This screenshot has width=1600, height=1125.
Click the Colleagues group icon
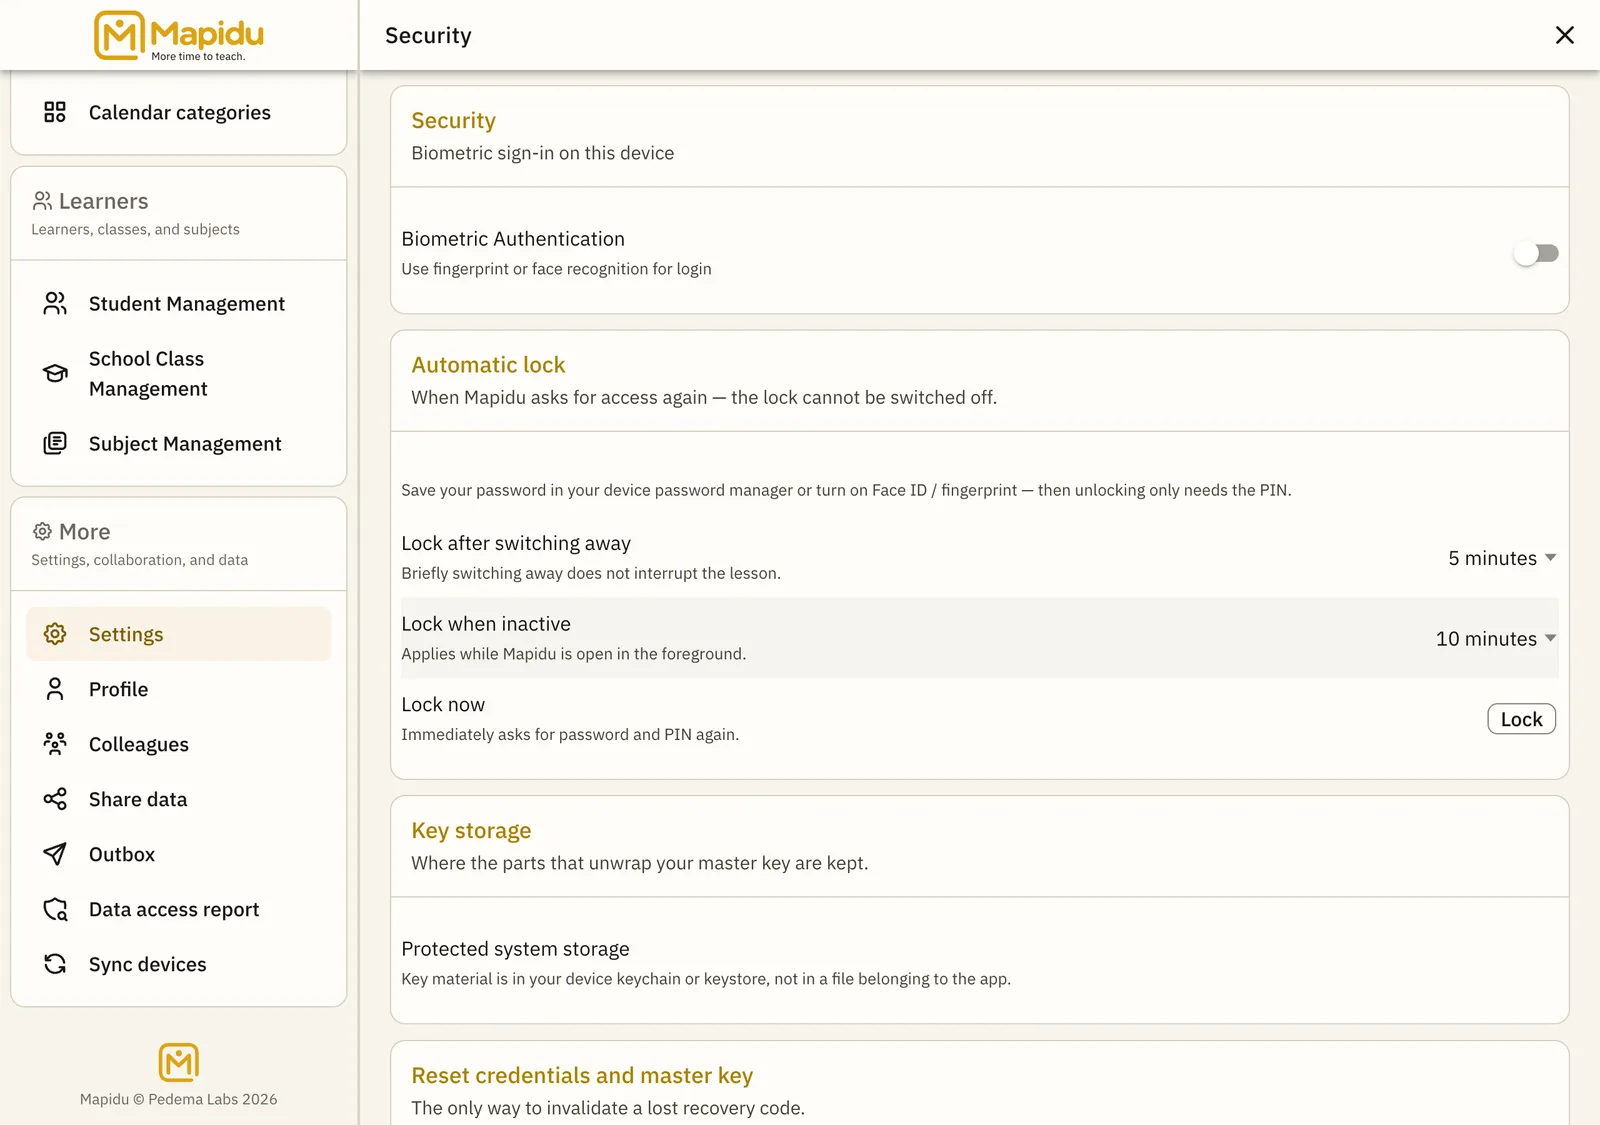[x=55, y=744]
